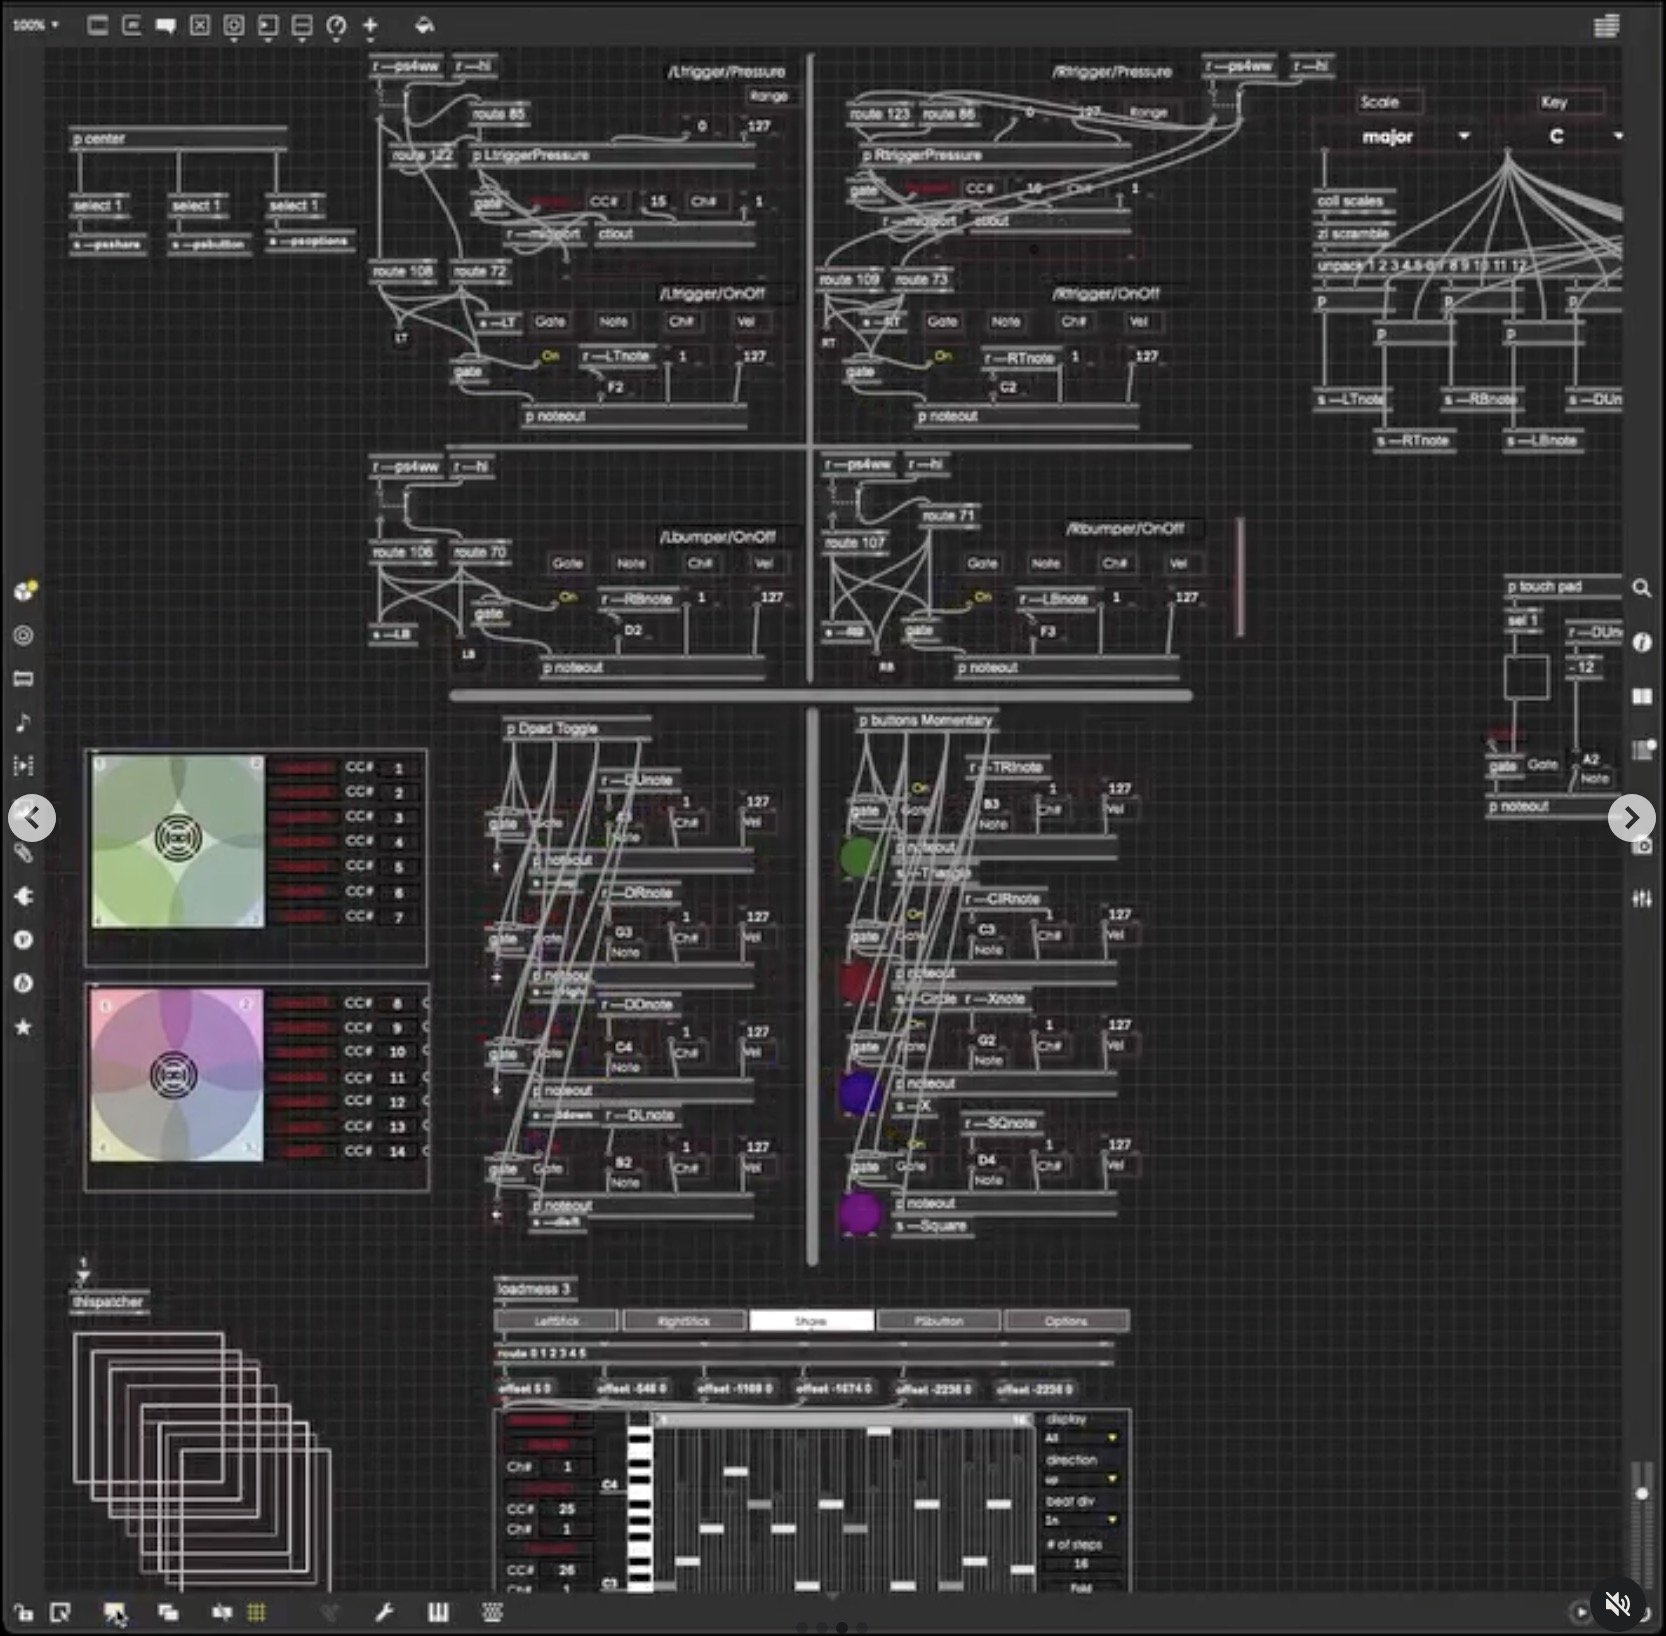Screen dimensions: 1666x1636
Task: Click the CC# 15 number box in LtriggerPressure
Action: point(659,201)
